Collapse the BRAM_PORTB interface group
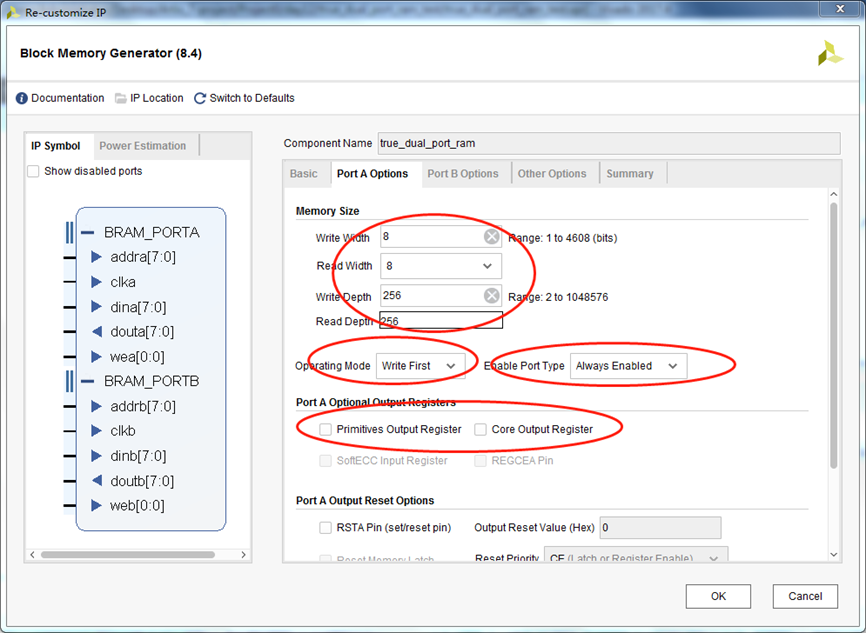 click(x=87, y=381)
